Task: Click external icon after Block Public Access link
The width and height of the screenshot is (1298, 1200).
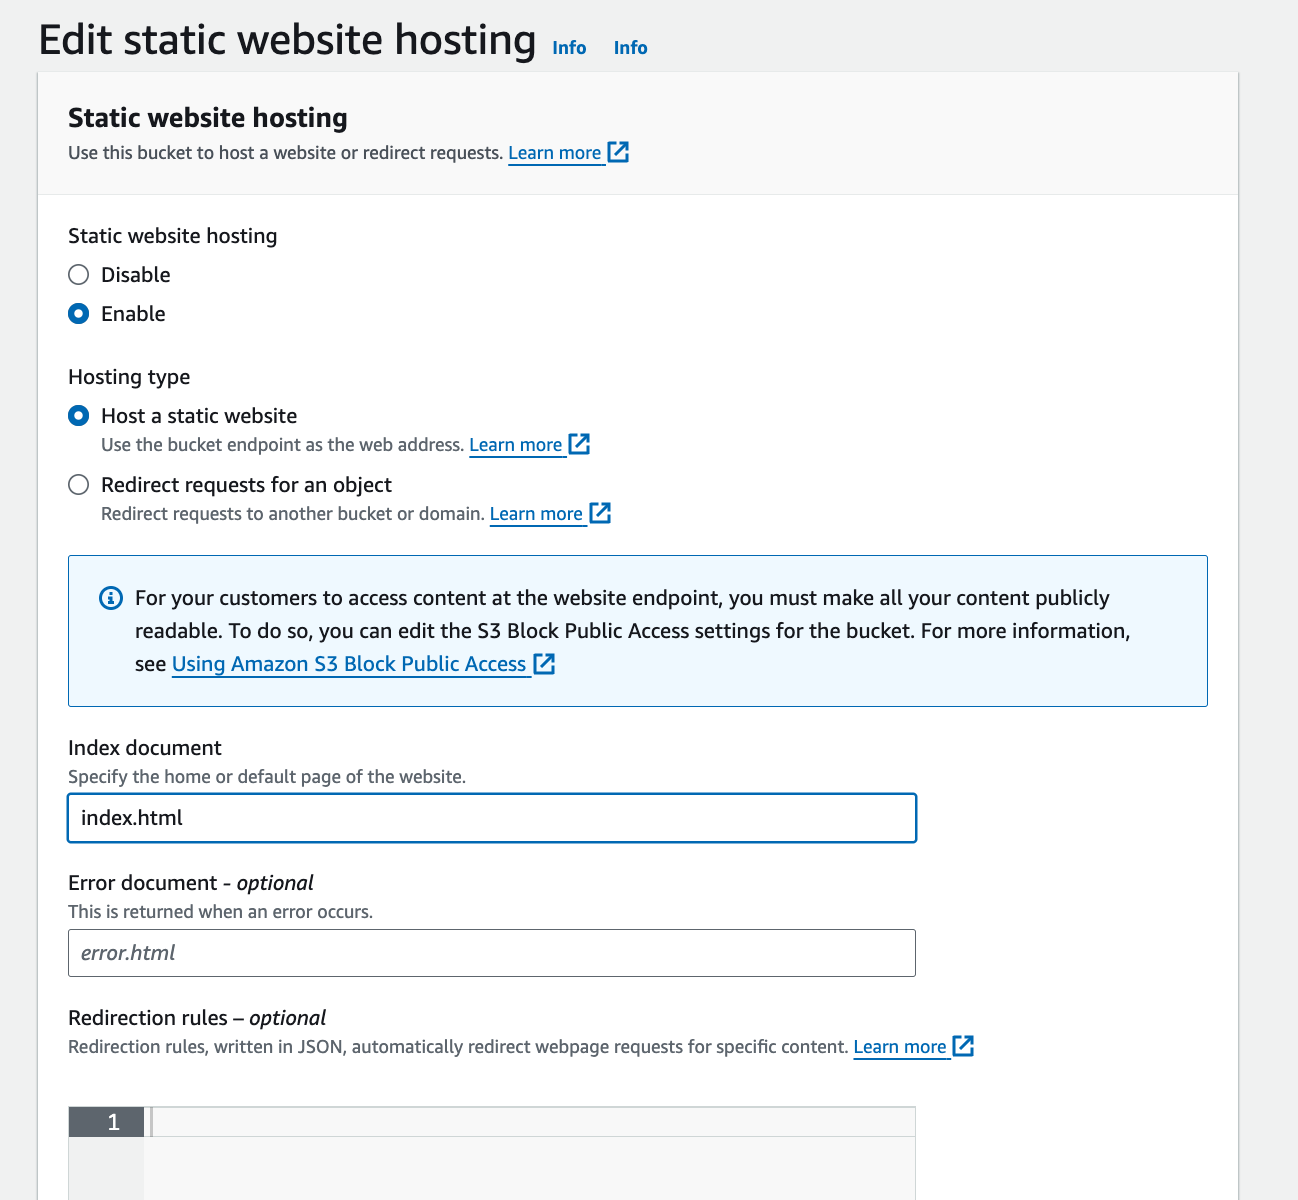Action: click(544, 664)
